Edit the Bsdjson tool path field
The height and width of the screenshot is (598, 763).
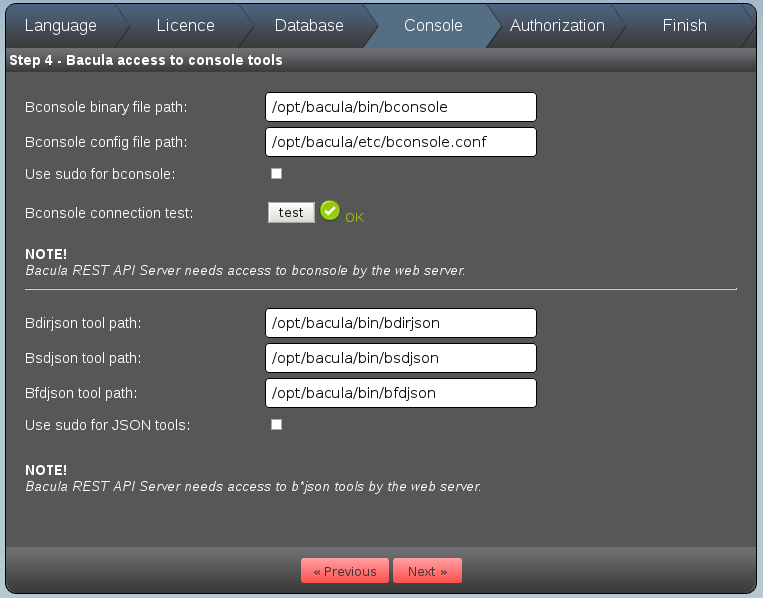tap(401, 358)
